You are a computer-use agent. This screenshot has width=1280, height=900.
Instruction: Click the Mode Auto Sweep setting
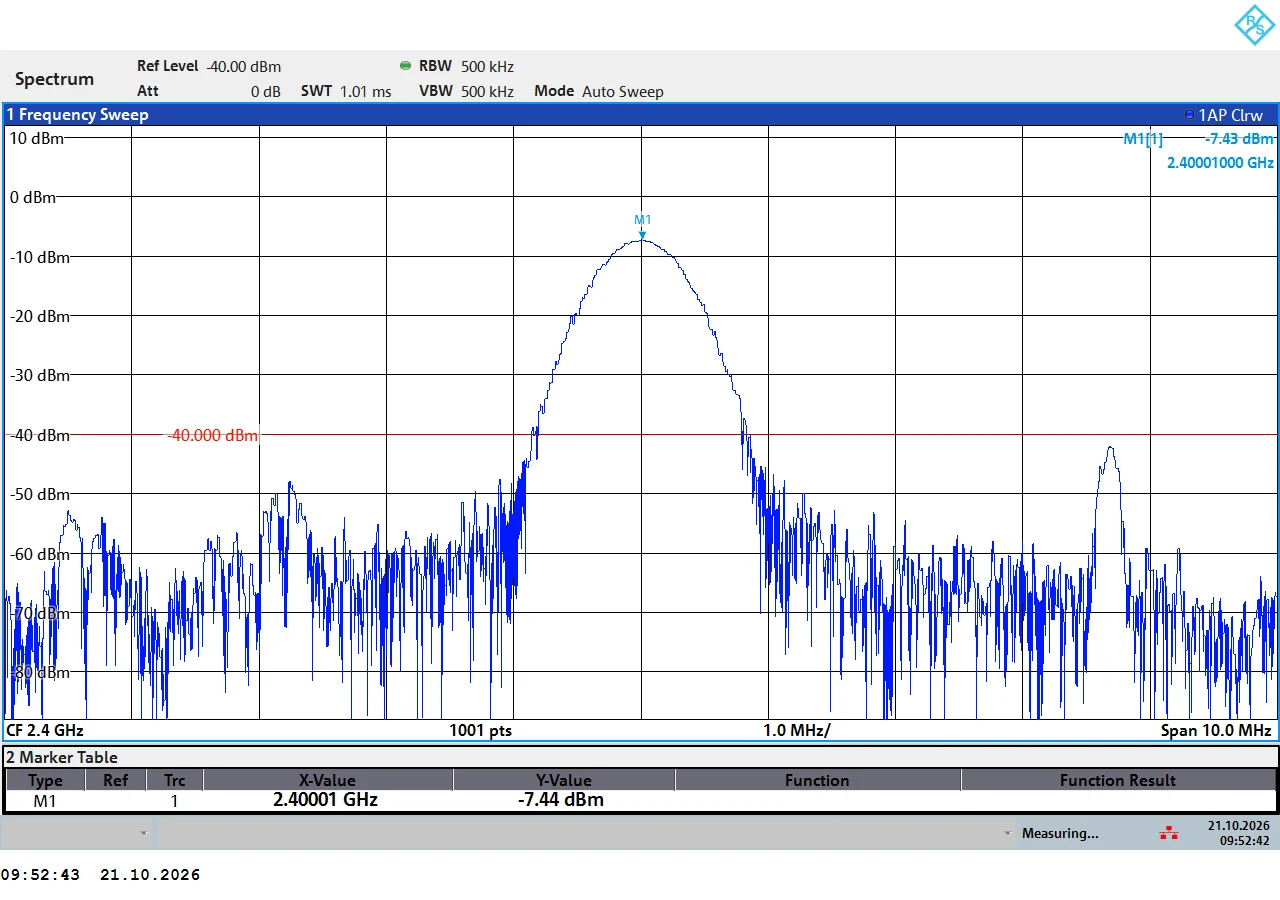coord(599,91)
